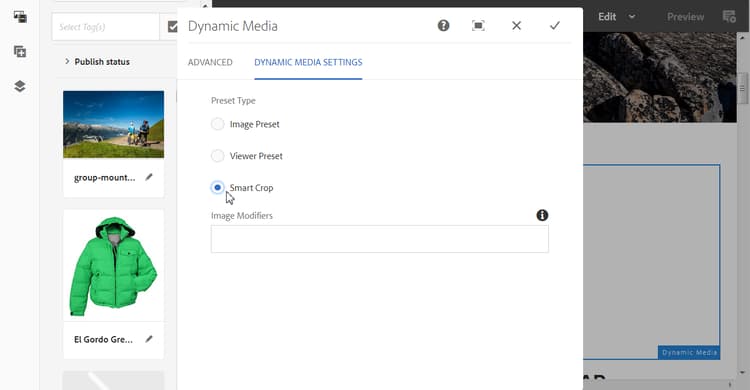
Task: Click the 'group-mount...' asset name
Action: tap(104, 178)
